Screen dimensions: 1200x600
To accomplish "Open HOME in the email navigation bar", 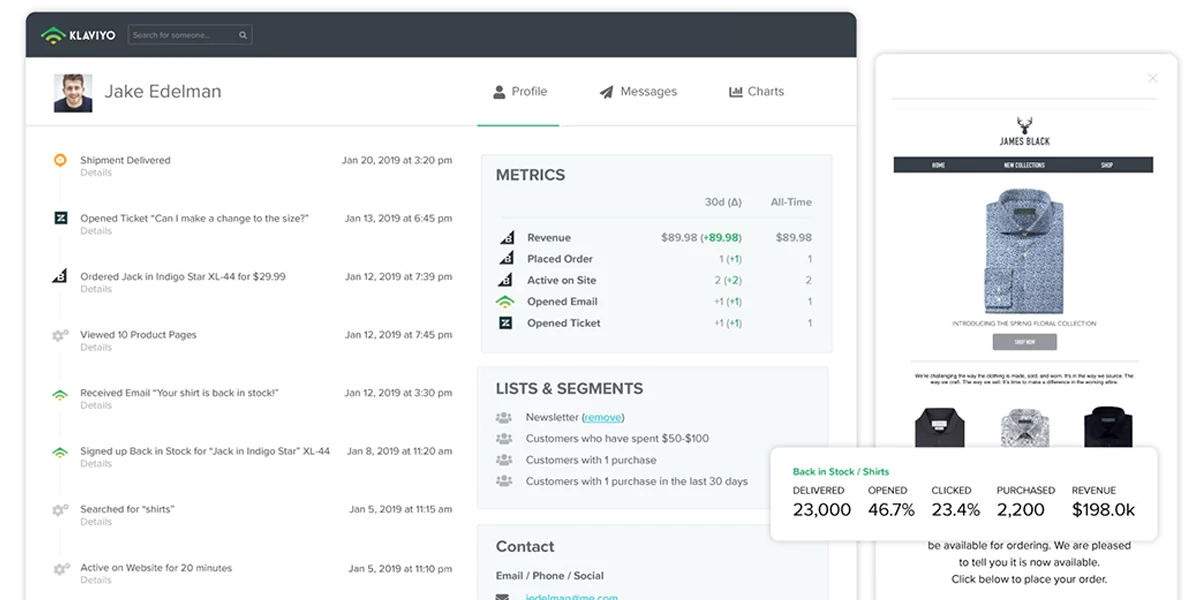I will [938, 165].
